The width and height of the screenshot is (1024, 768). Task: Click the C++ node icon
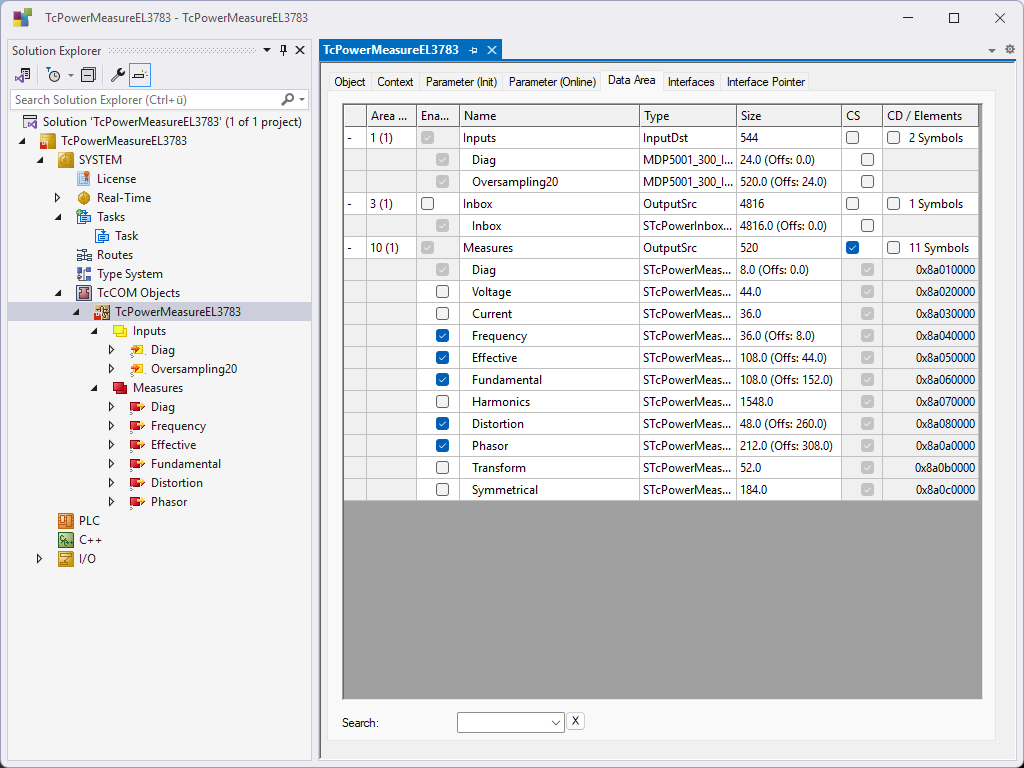(65, 539)
